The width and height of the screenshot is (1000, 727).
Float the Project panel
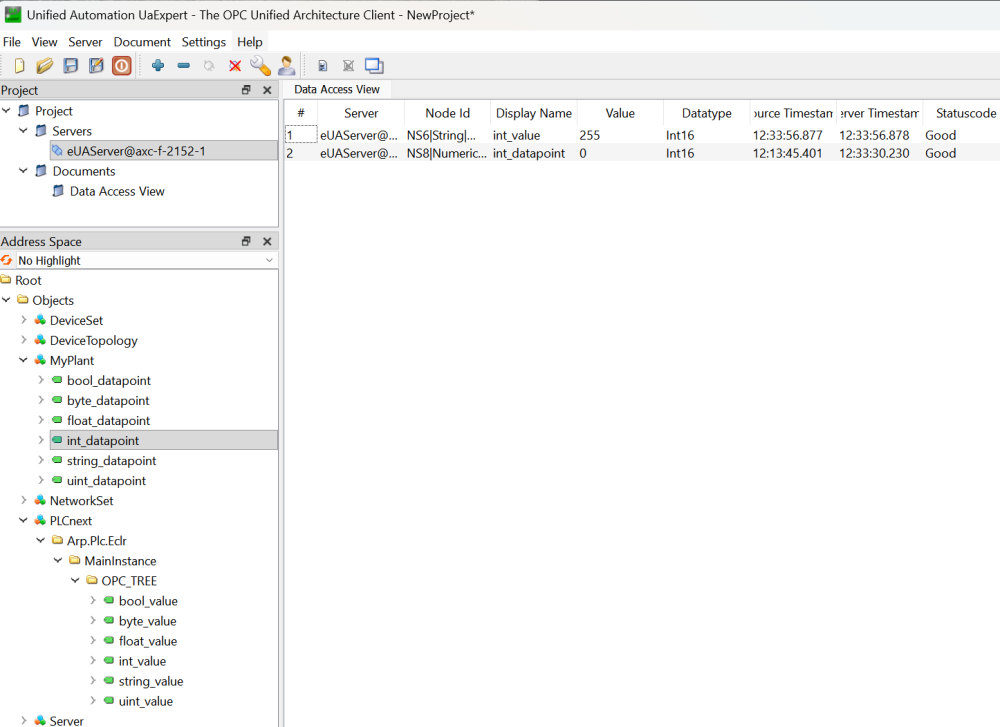click(x=246, y=90)
